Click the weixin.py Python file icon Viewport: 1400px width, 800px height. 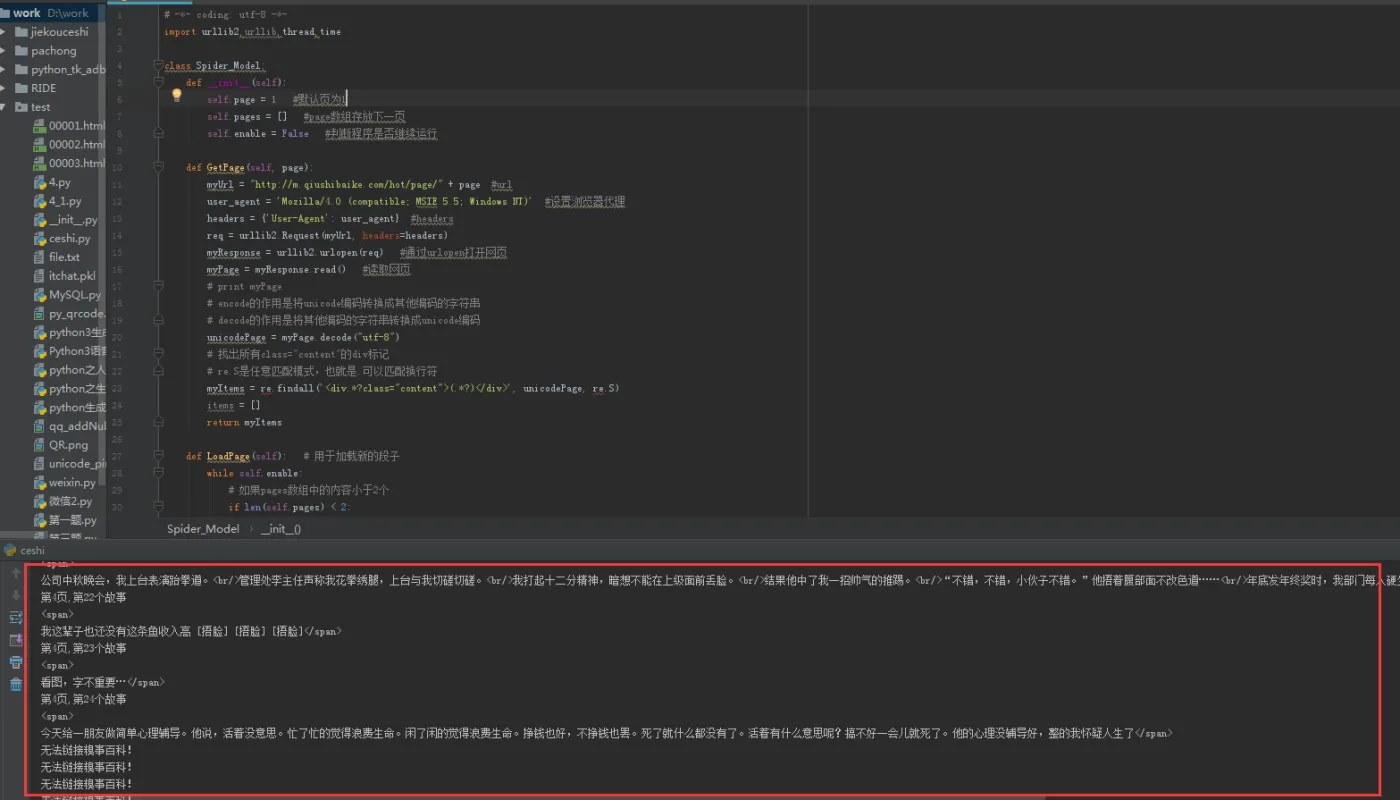pos(39,482)
